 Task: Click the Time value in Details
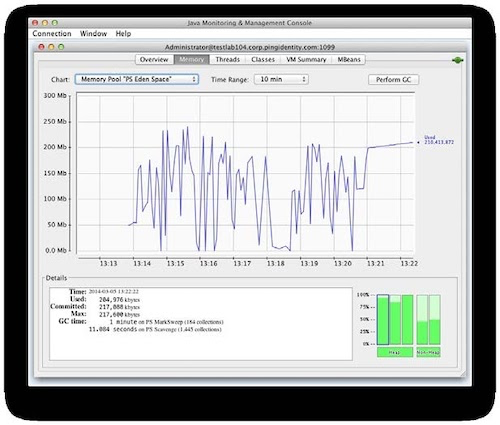tap(113, 292)
